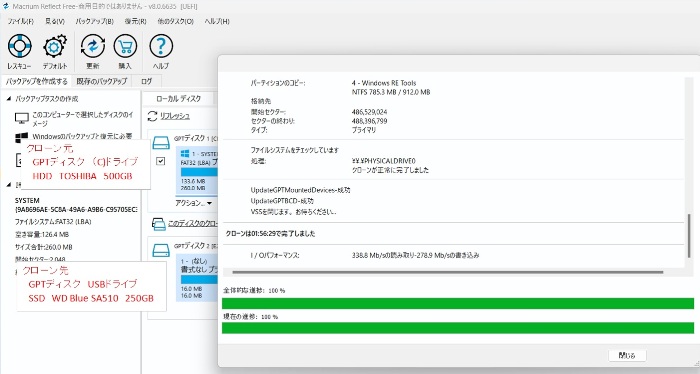Click the Rescue (レスキュー) lifebuoy icon
The width and height of the screenshot is (700, 374).
[x=19, y=46]
